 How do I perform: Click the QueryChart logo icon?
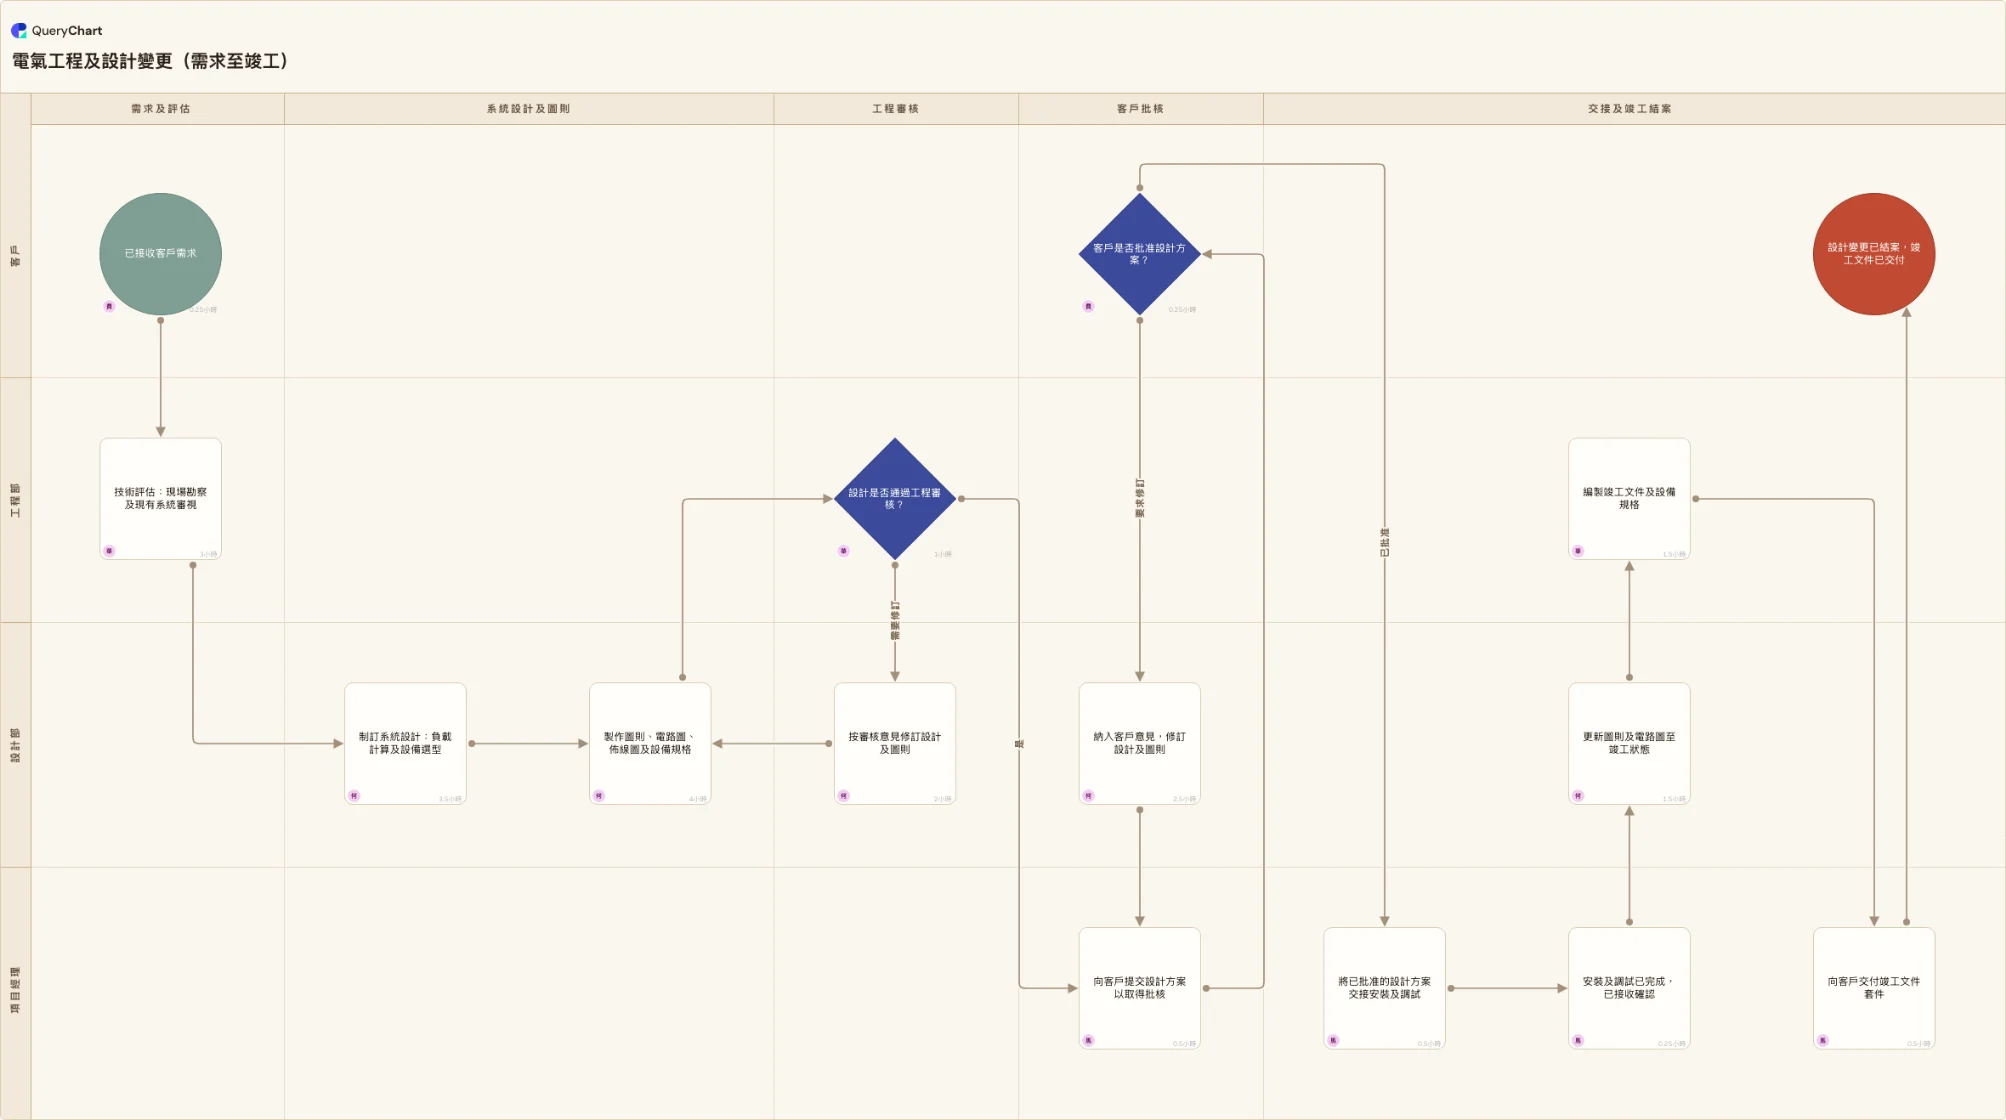point(19,31)
